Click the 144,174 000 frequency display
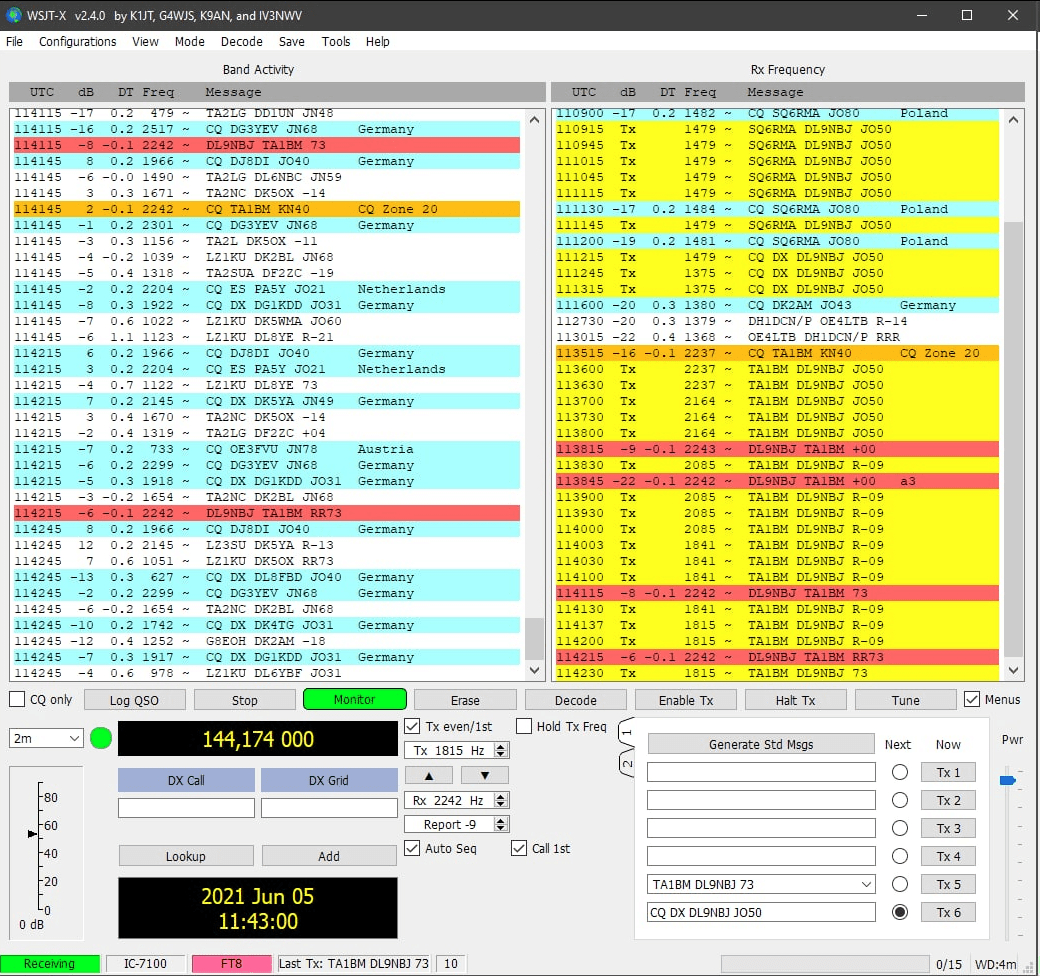1040x976 pixels. tap(257, 739)
